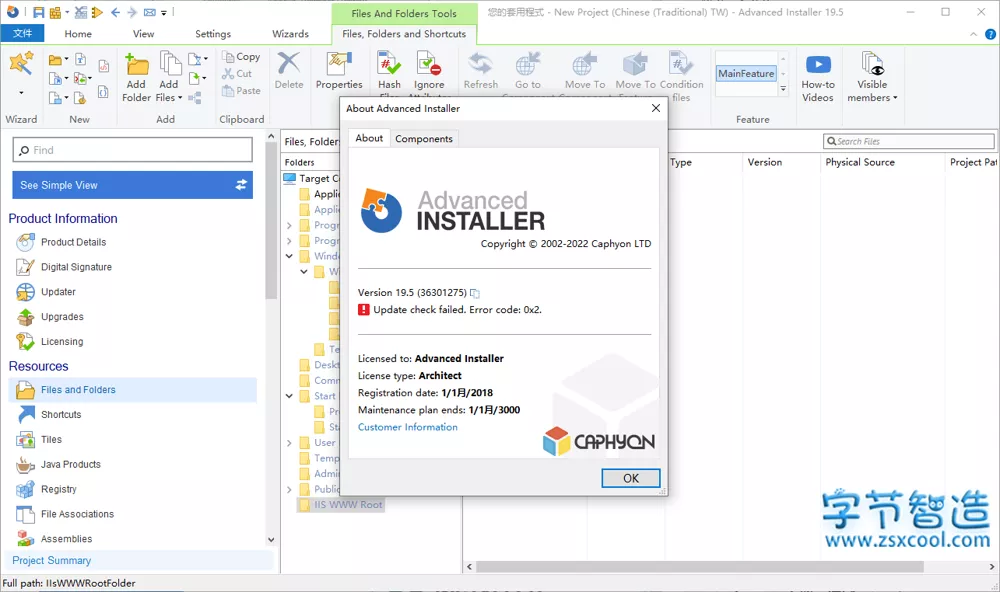This screenshot has width=1000, height=592.
Task: Click the Search Files field
Action: point(909,141)
